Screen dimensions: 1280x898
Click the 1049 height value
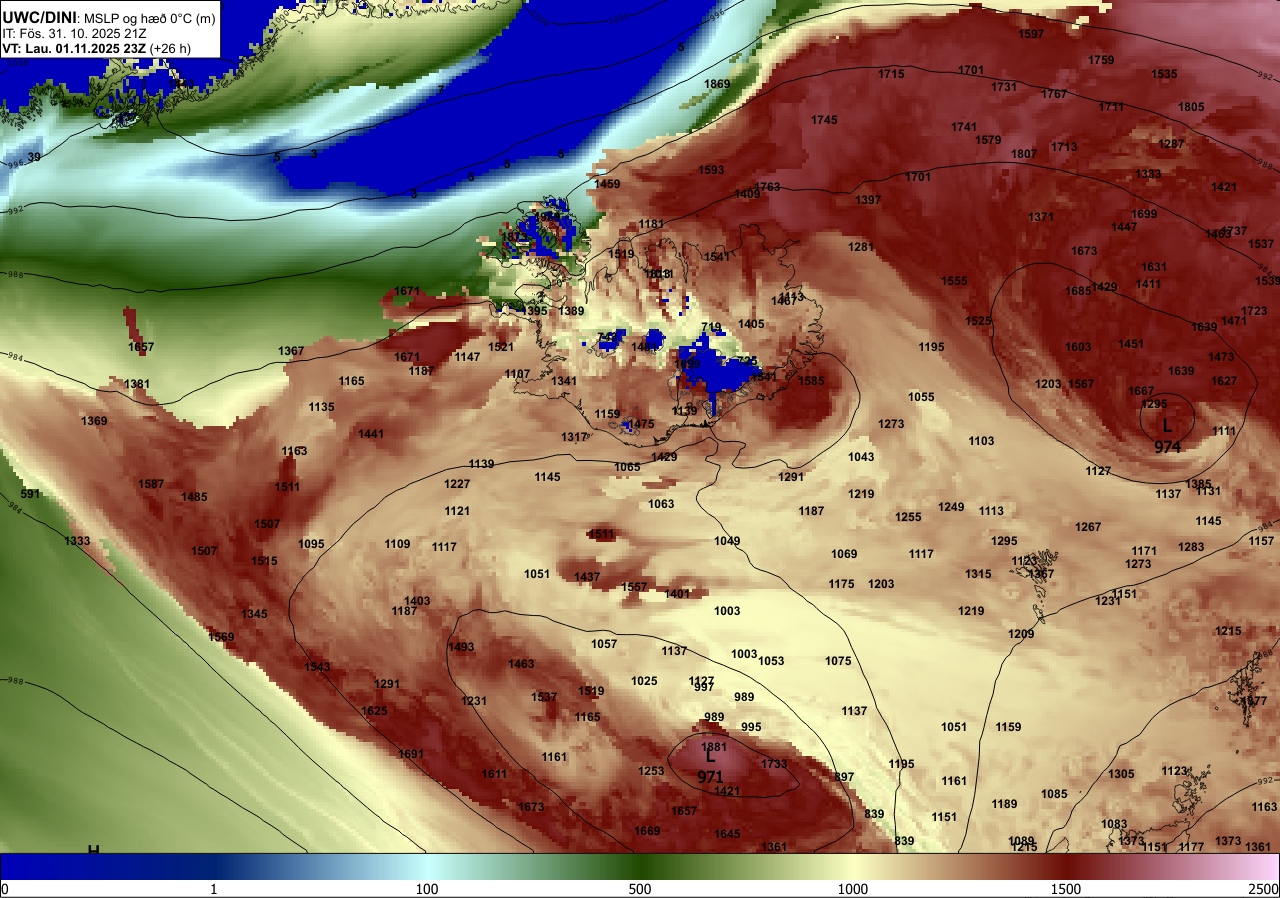(x=727, y=541)
